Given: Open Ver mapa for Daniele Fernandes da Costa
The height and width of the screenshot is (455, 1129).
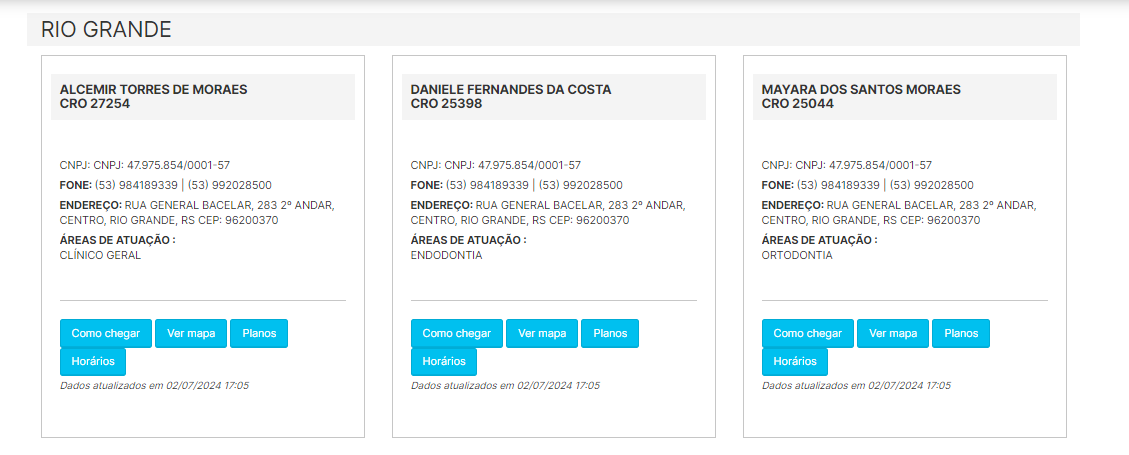Looking at the screenshot, I should pyautogui.click(x=542, y=333).
